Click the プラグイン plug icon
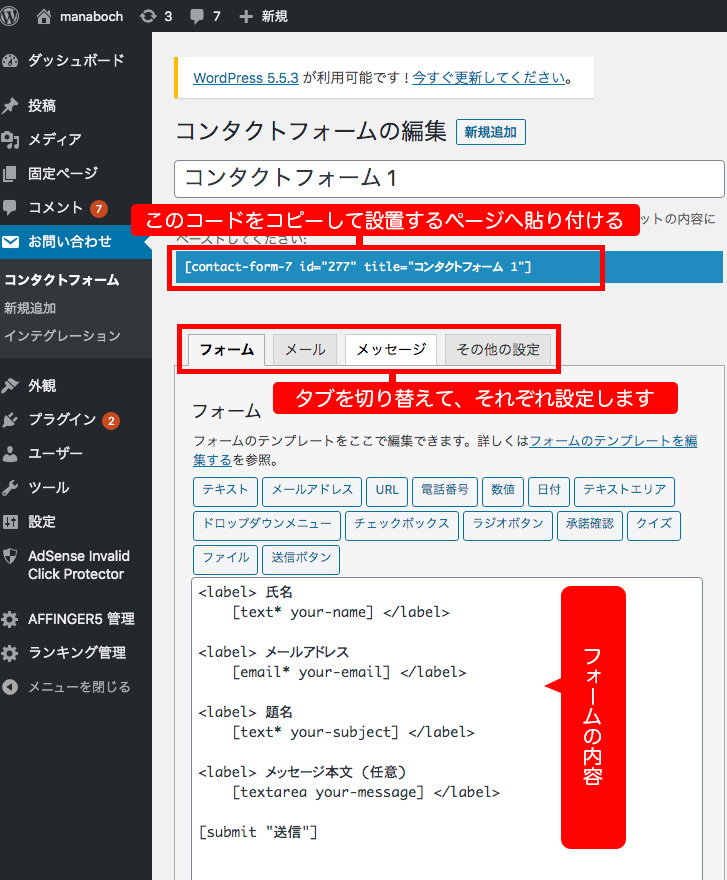The height and width of the screenshot is (880, 727). [x=10, y=419]
